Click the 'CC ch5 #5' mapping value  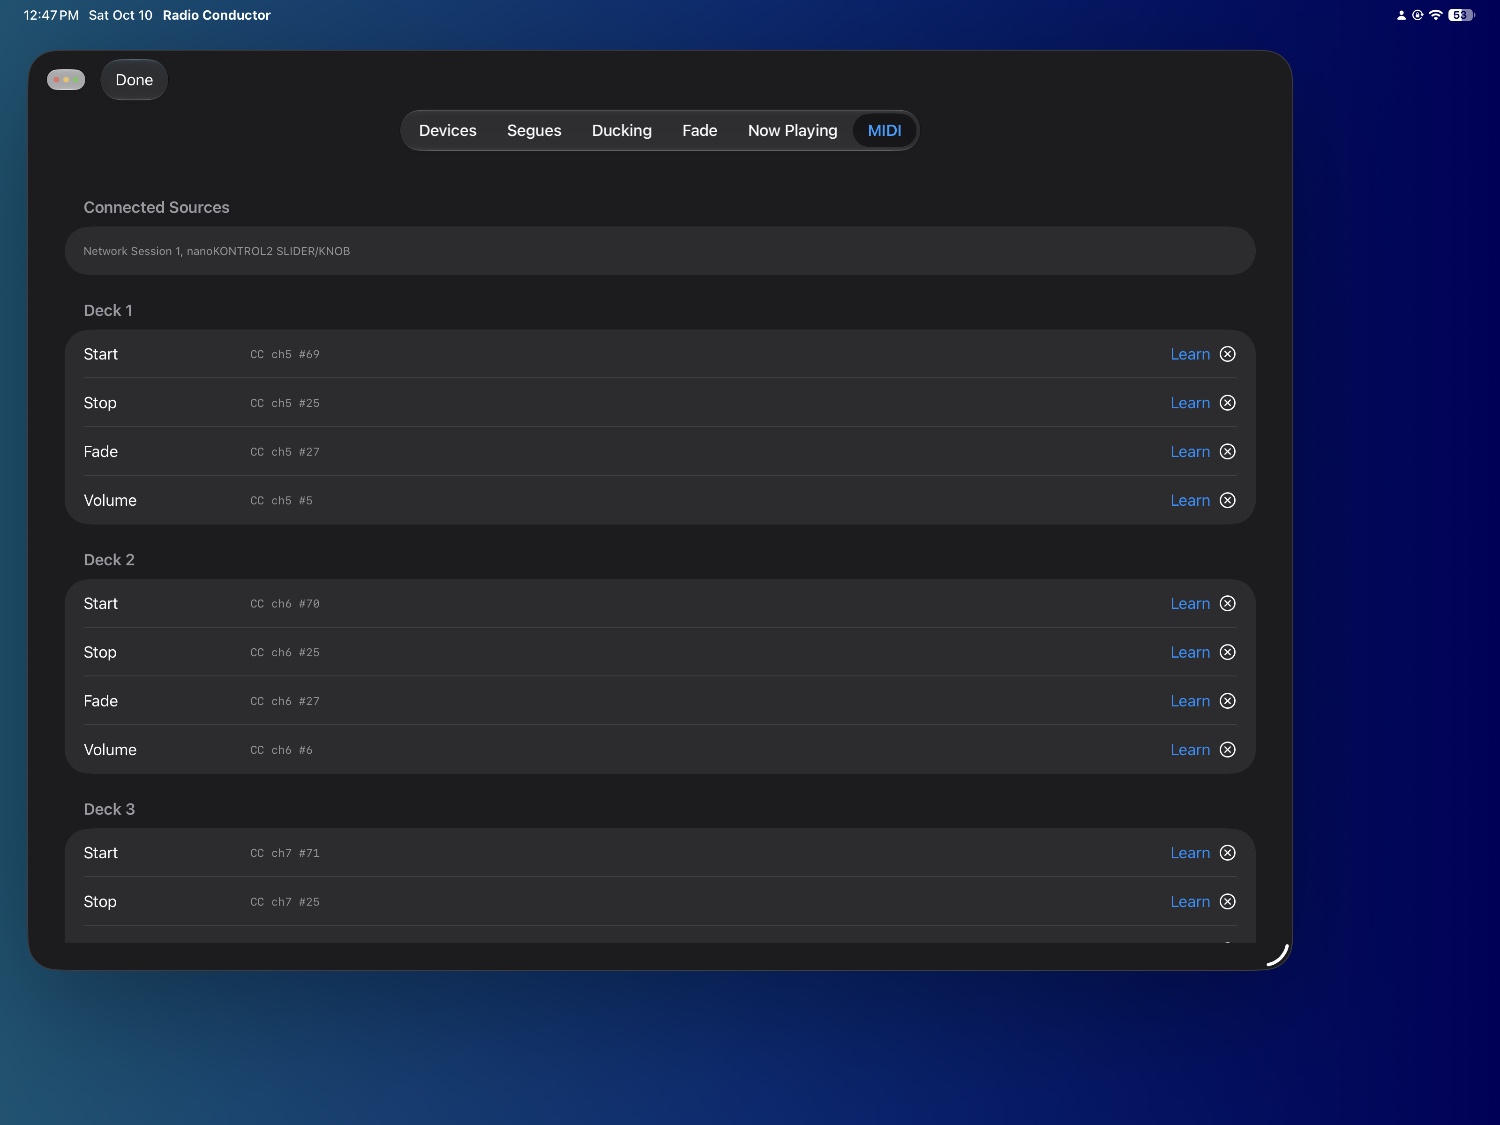click(281, 500)
